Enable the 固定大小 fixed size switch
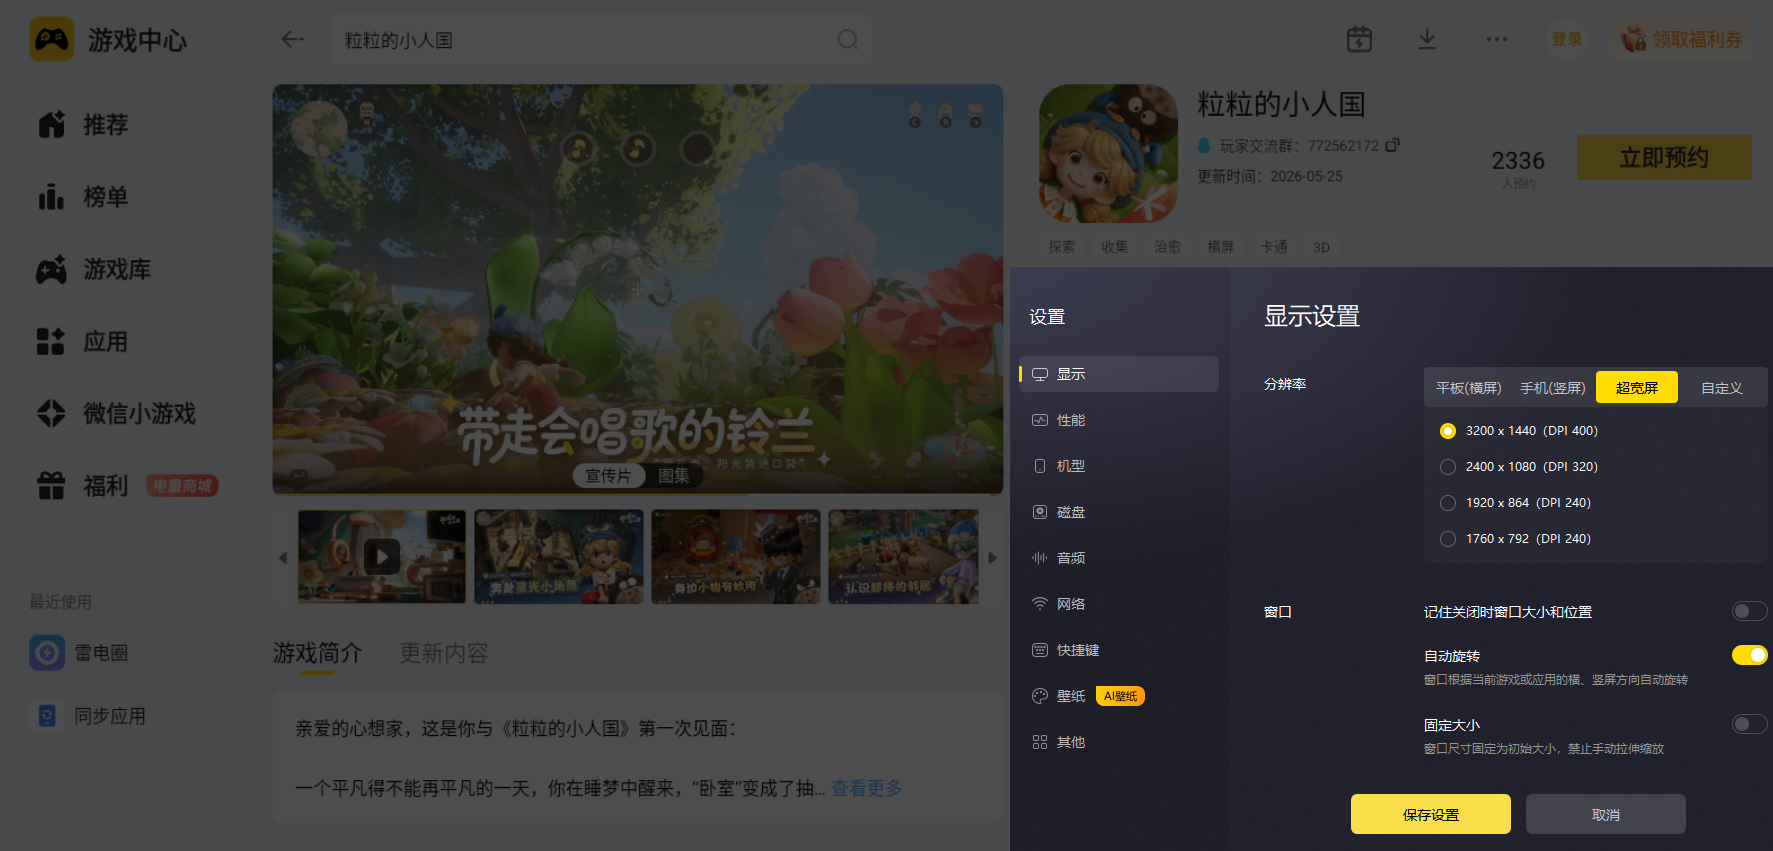The image size is (1773, 851). tap(1749, 724)
